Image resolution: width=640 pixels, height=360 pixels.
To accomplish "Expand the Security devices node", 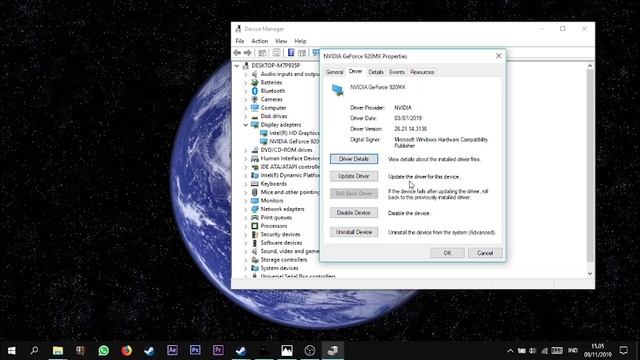I will (246, 234).
